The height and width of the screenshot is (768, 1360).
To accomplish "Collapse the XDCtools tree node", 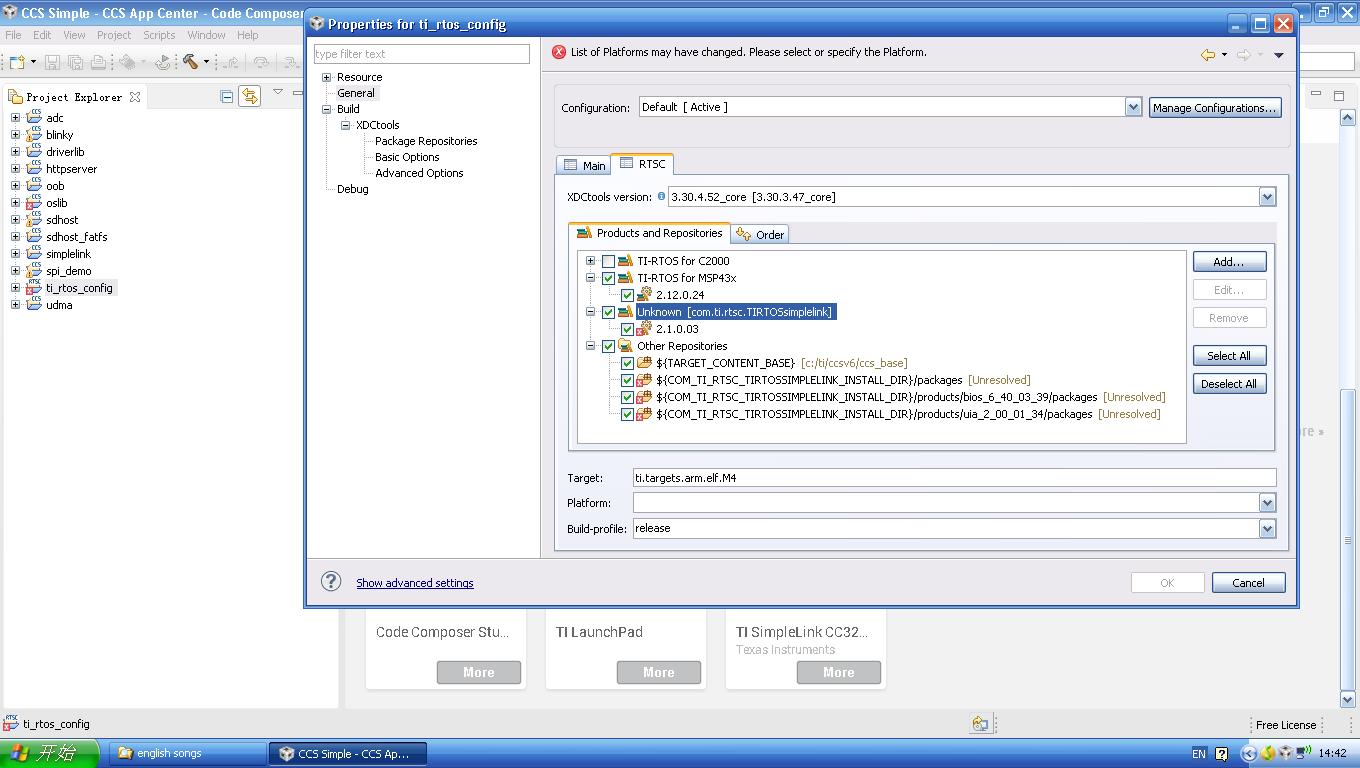I will [345, 125].
